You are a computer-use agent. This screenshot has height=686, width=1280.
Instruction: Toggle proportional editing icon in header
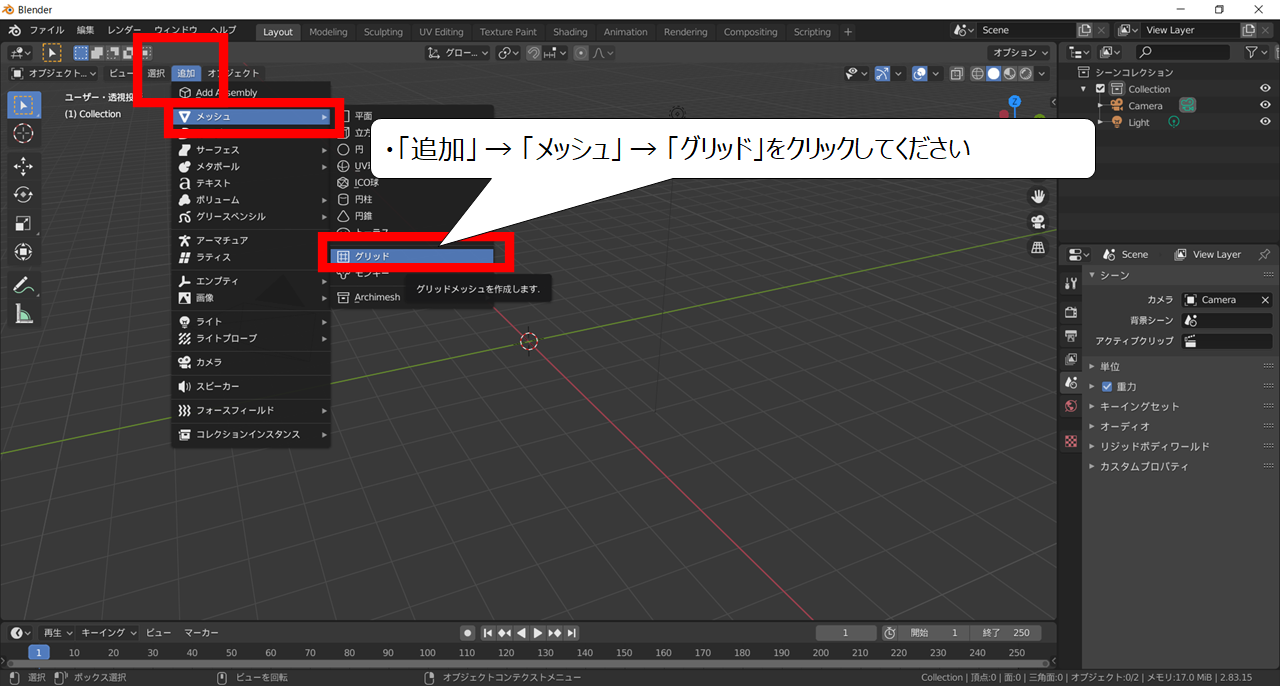point(581,53)
